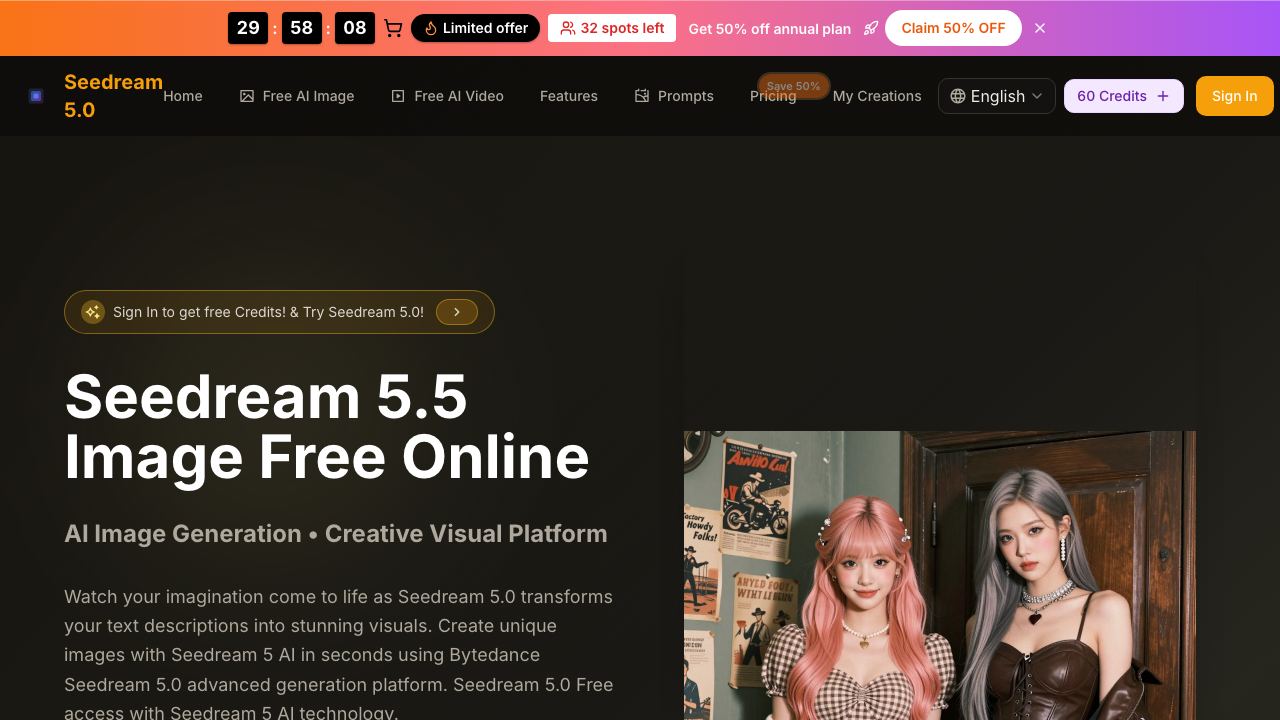This screenshot has width=1280, height=720.
Task: Click the arrow chevron in sign-in pill
Action: click(457, 312)
